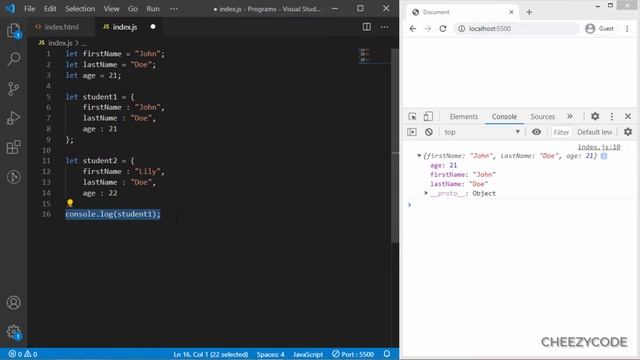Expand the __proto__ Object entry
The image size is (640, 360).
pos(426,193)
